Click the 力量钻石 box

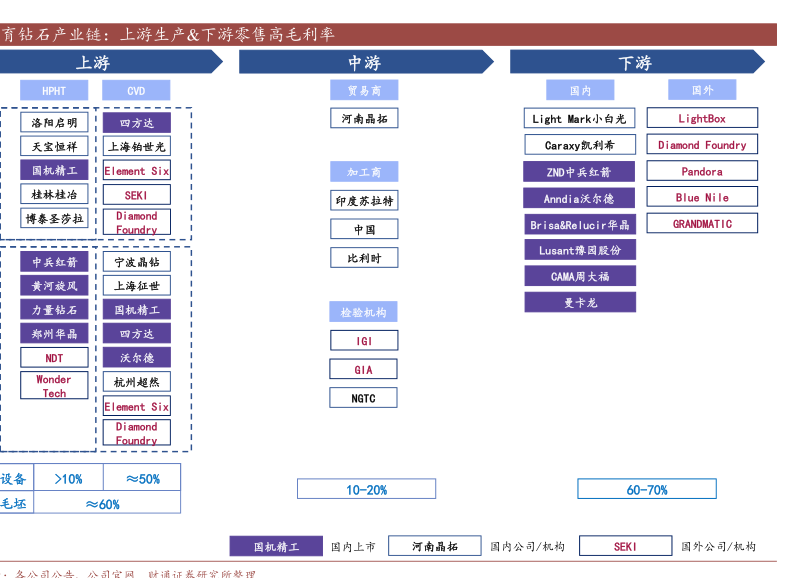54,310
